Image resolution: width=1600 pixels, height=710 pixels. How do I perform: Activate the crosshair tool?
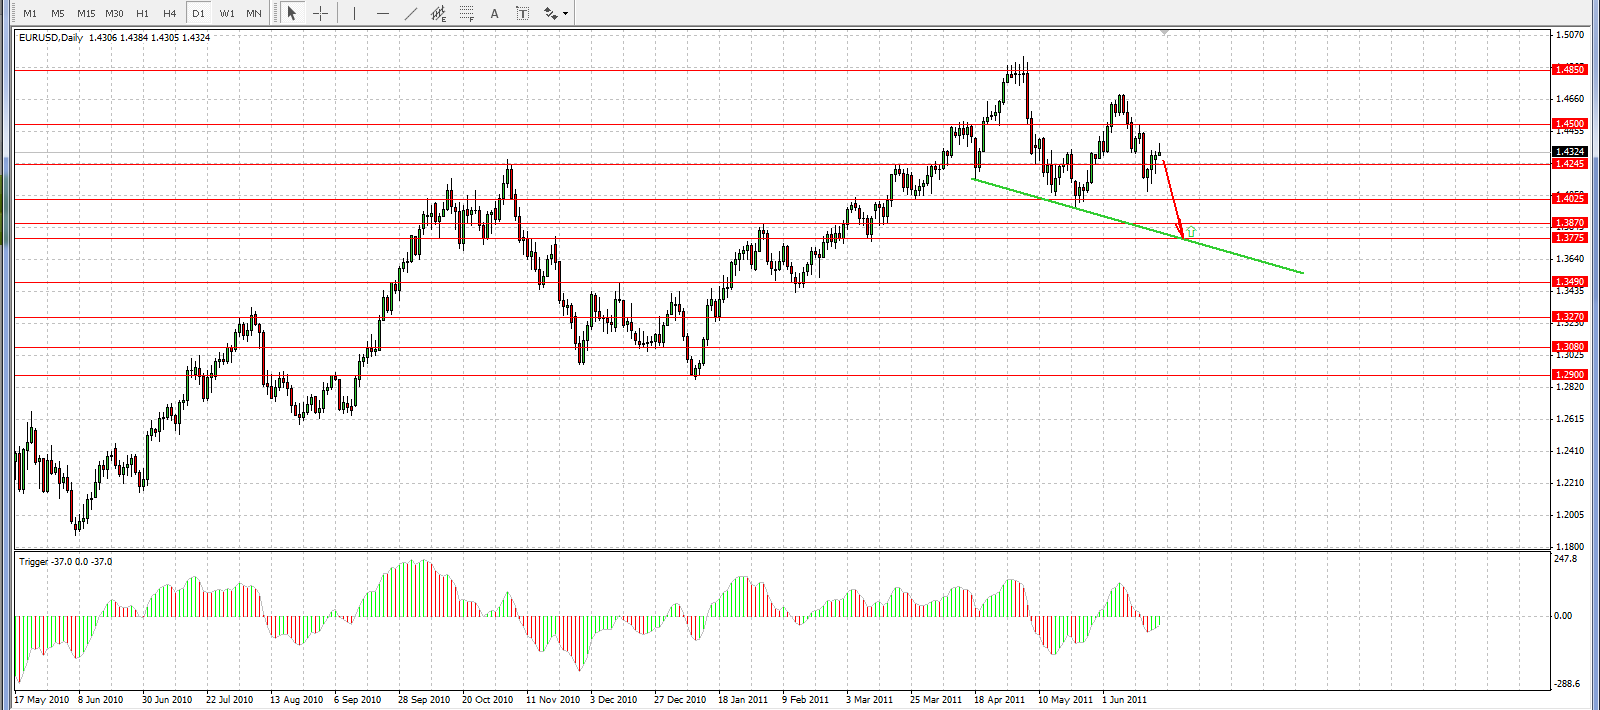(320, 13)
